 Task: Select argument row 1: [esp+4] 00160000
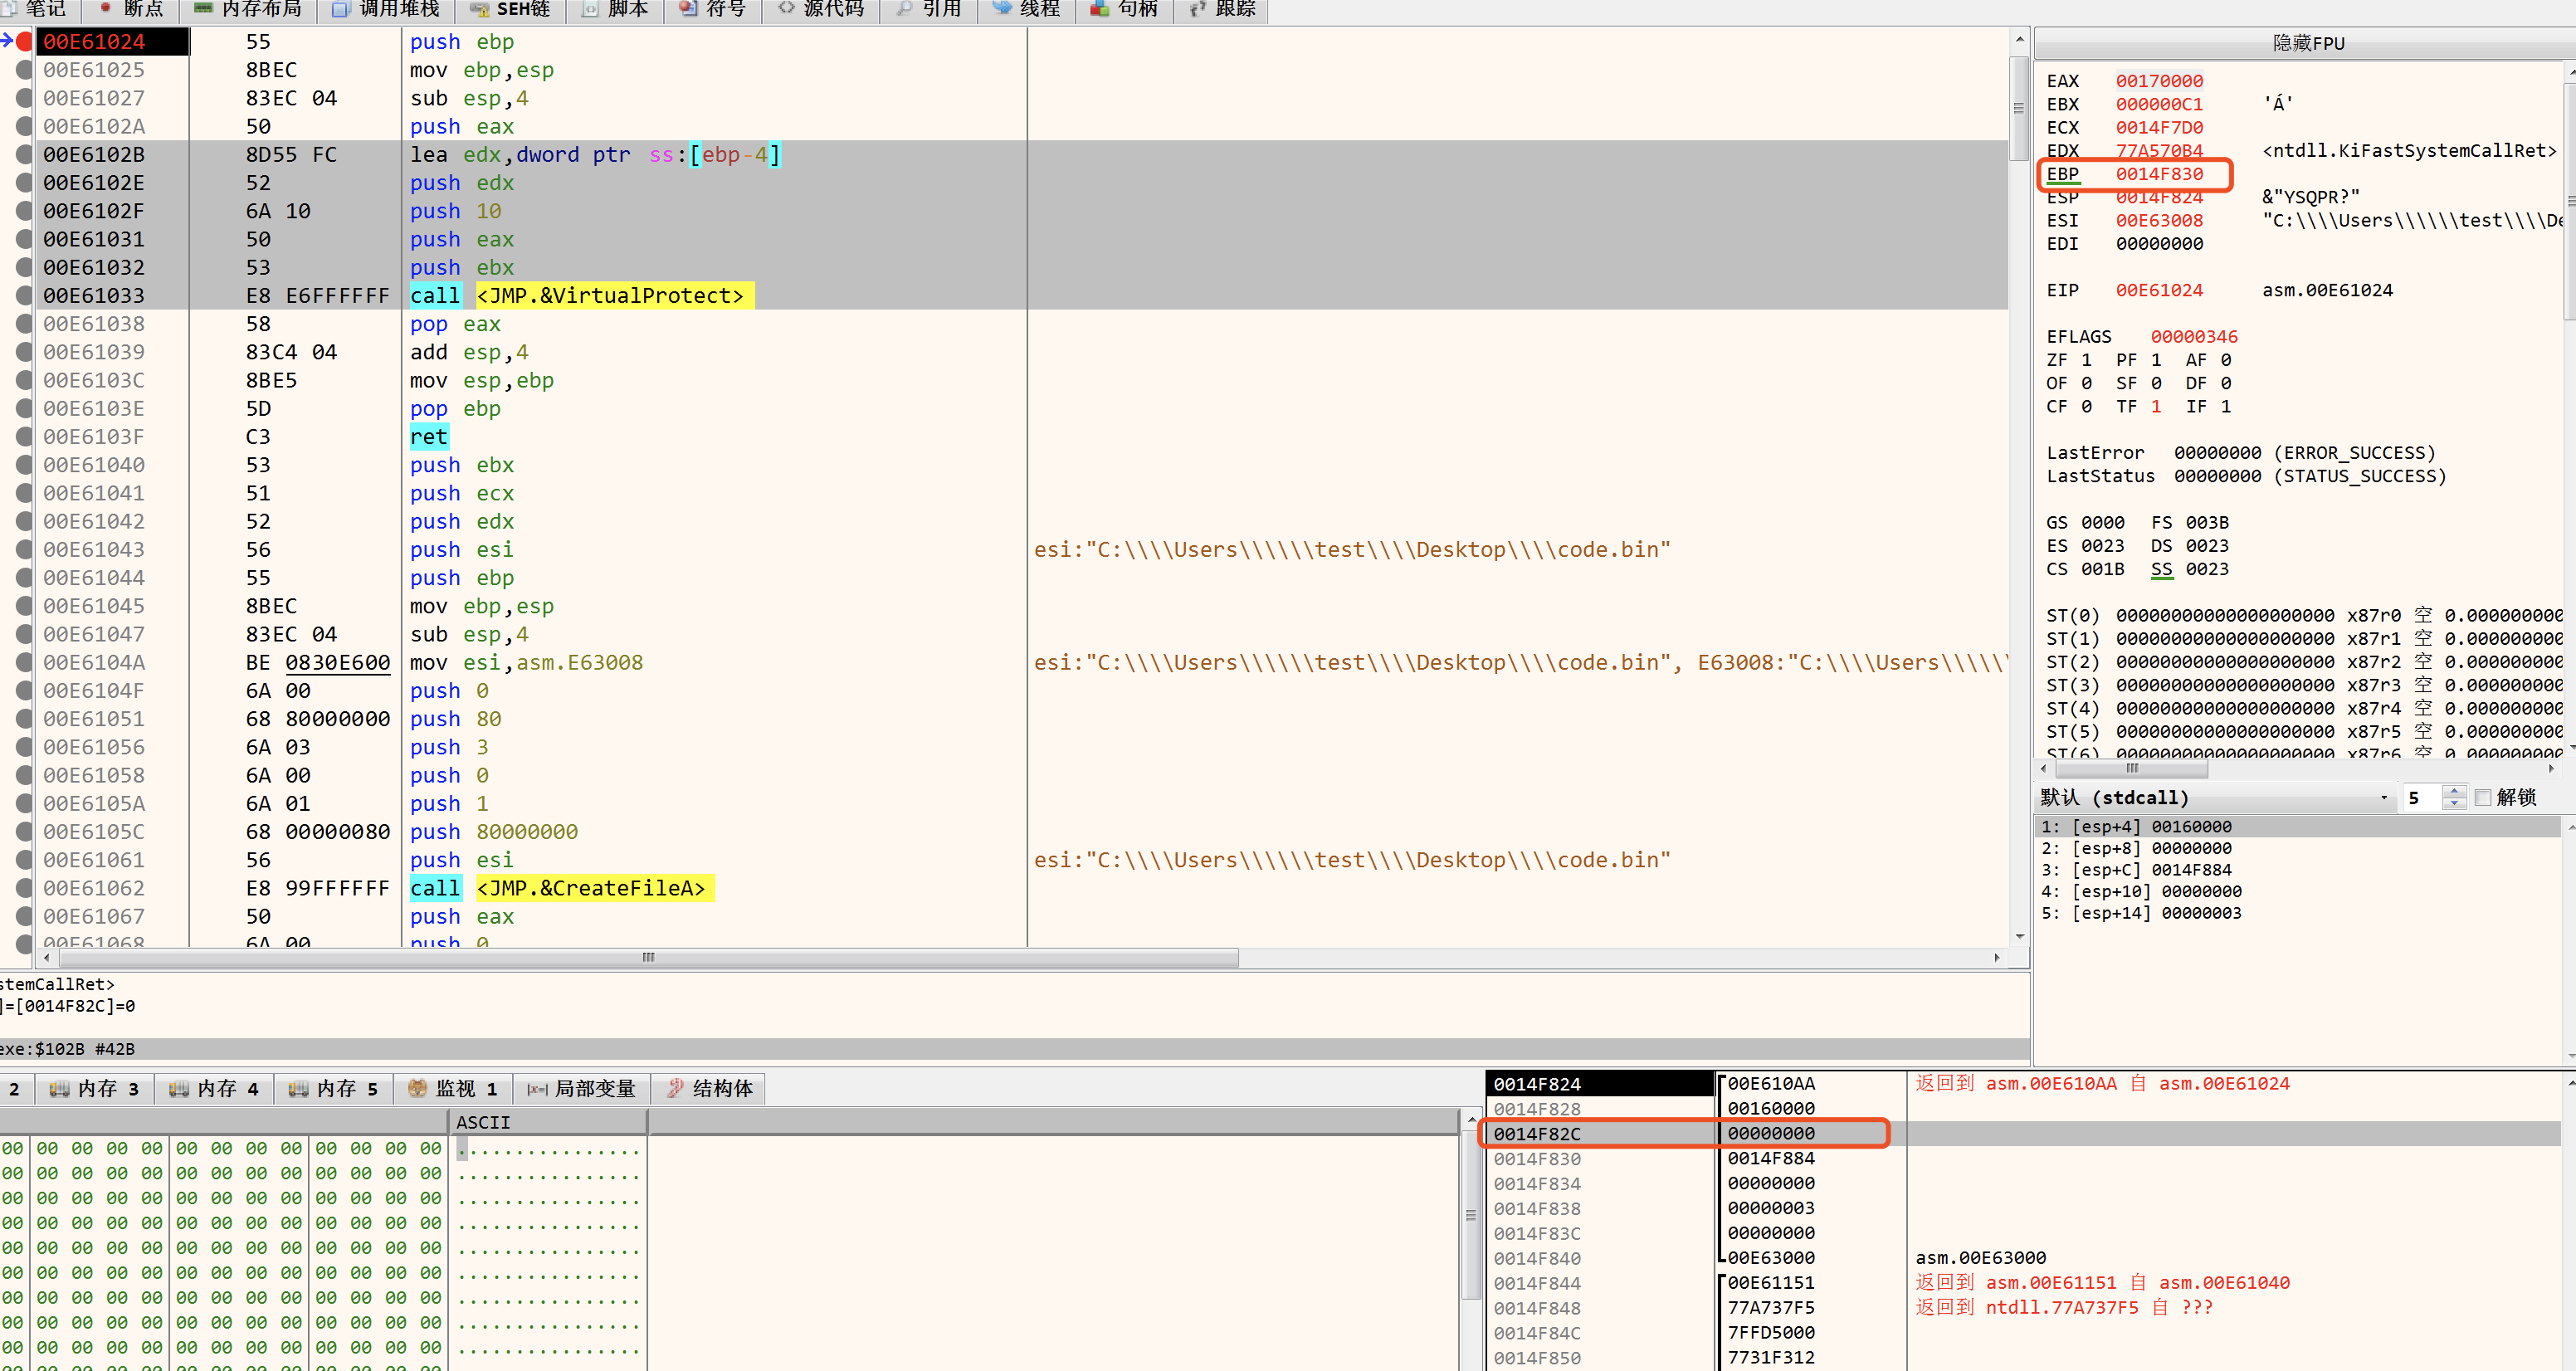coord(2297,826)
